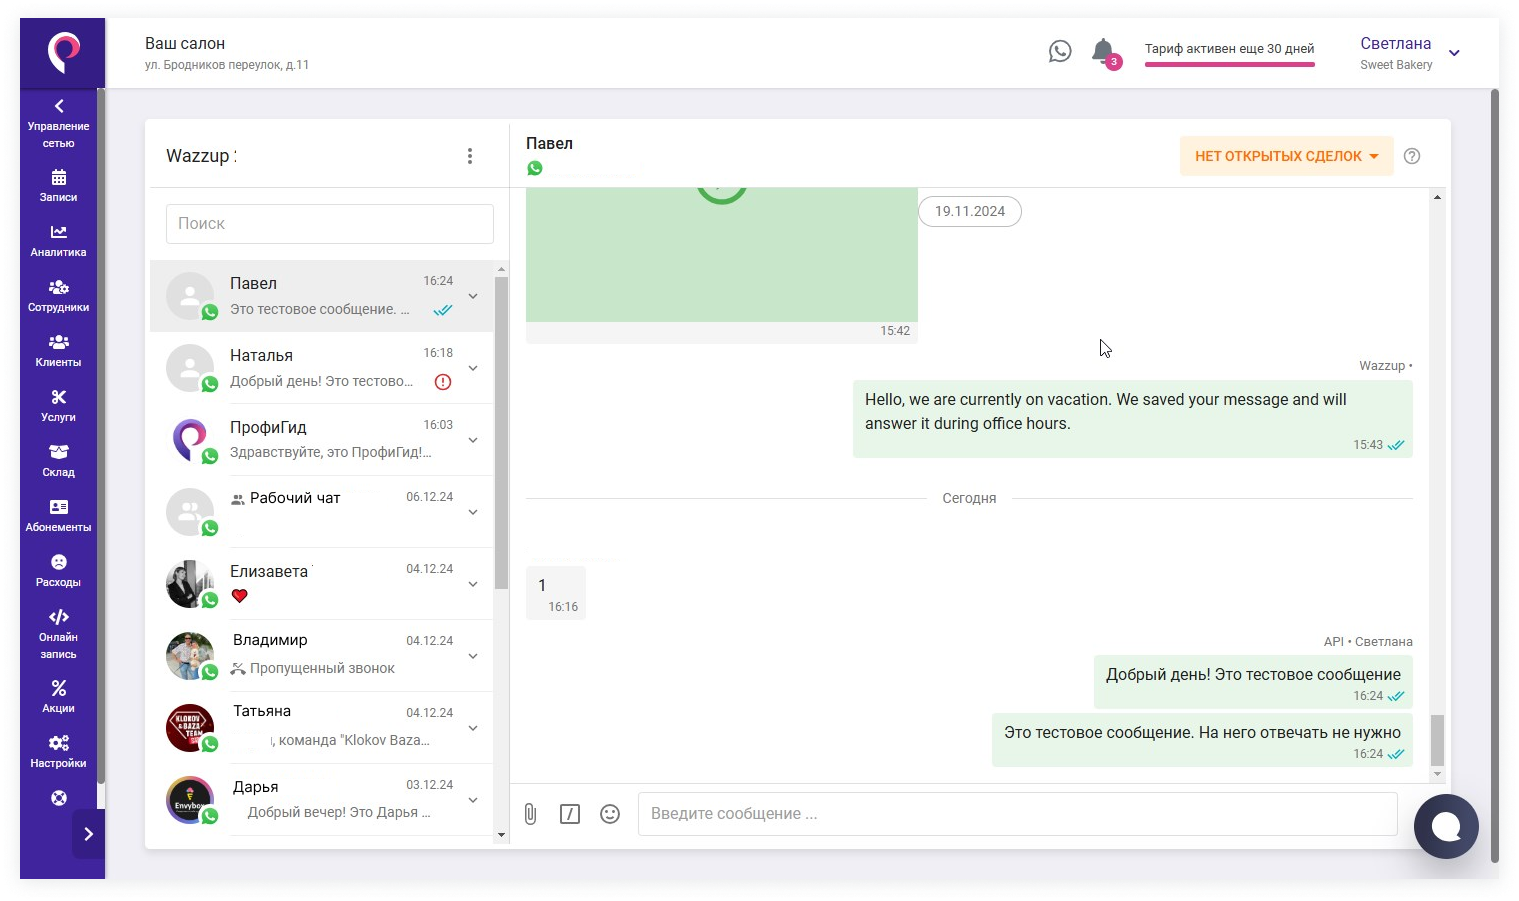1519x901 pixels.
Task: Expand options chevron for Наталья chat
Action: click(473, 368)
